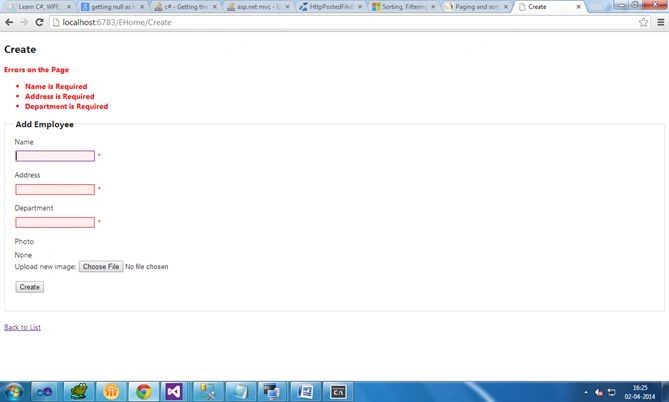Screen dimensions: 669x402
Task: Close the 'Create' browser tab
Action: 578,7
